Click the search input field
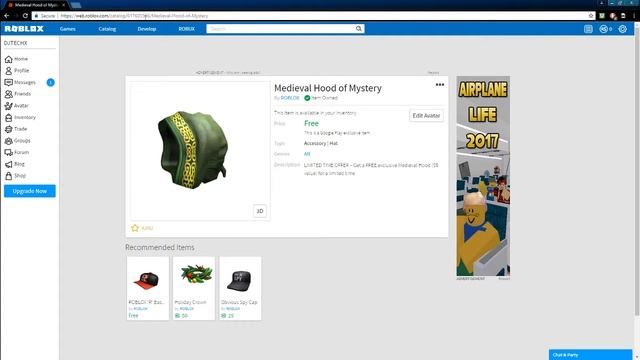Image resolution: width=640 pixels, height=360 pixels. click(x=281, y=29)
